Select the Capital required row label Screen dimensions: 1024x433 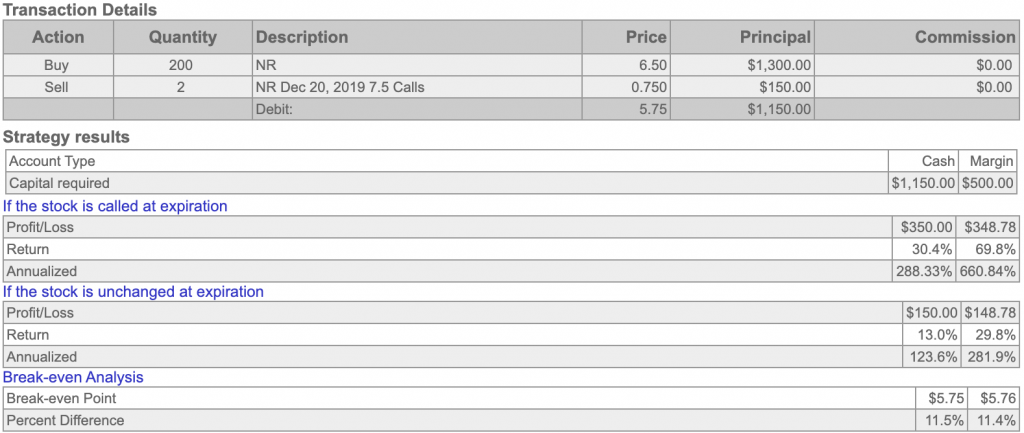coord(447,183)
